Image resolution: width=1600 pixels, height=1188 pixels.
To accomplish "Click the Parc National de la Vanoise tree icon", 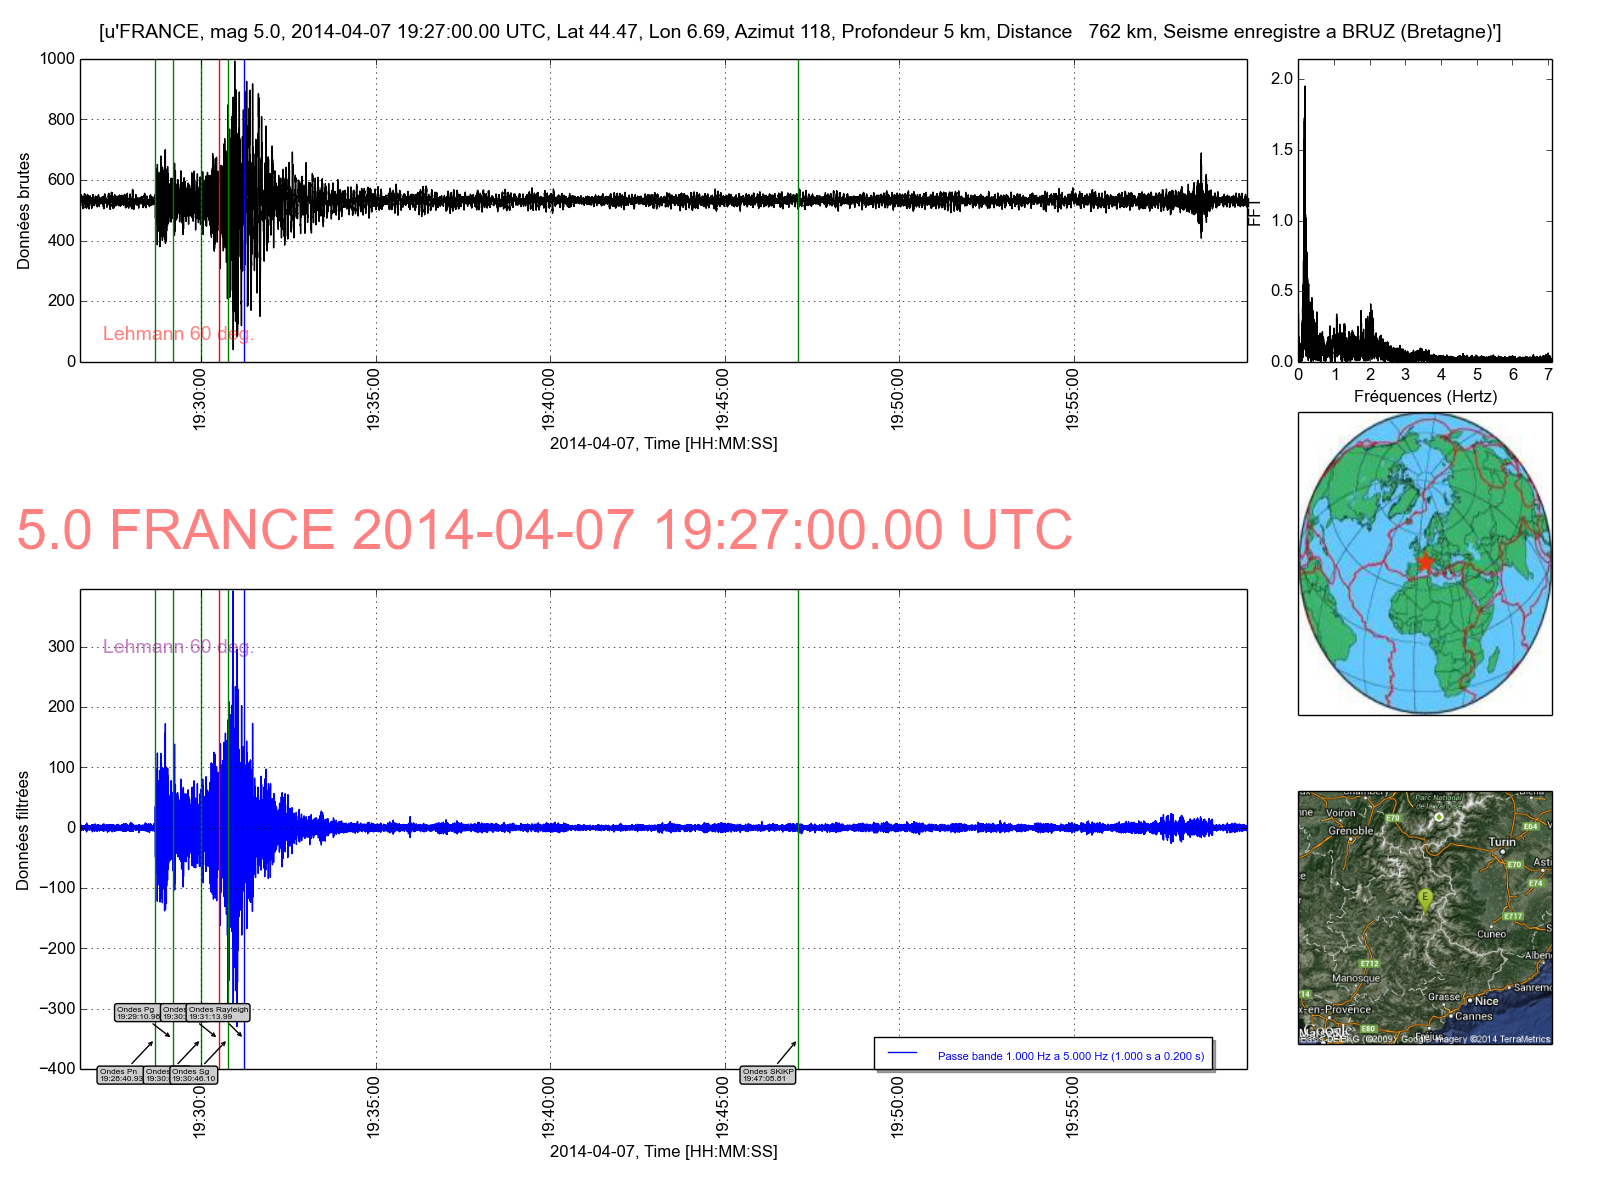I will 1438,817.
